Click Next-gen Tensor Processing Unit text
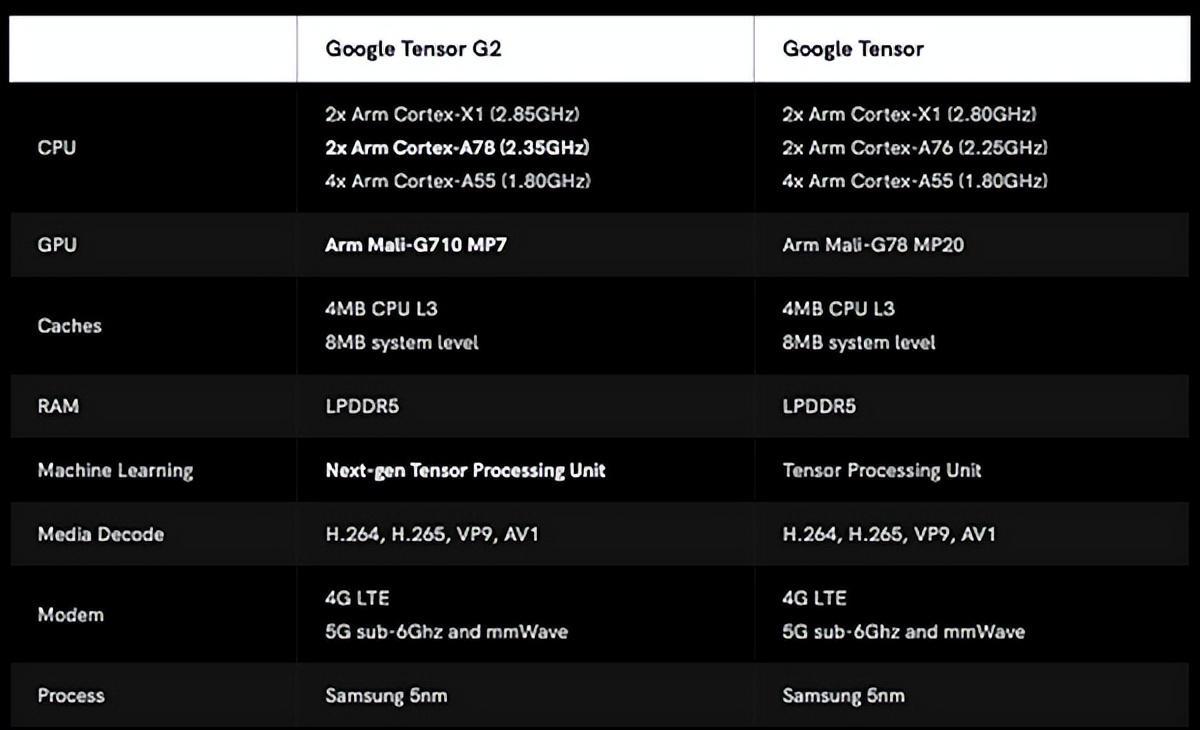 [x=465, y=470]
